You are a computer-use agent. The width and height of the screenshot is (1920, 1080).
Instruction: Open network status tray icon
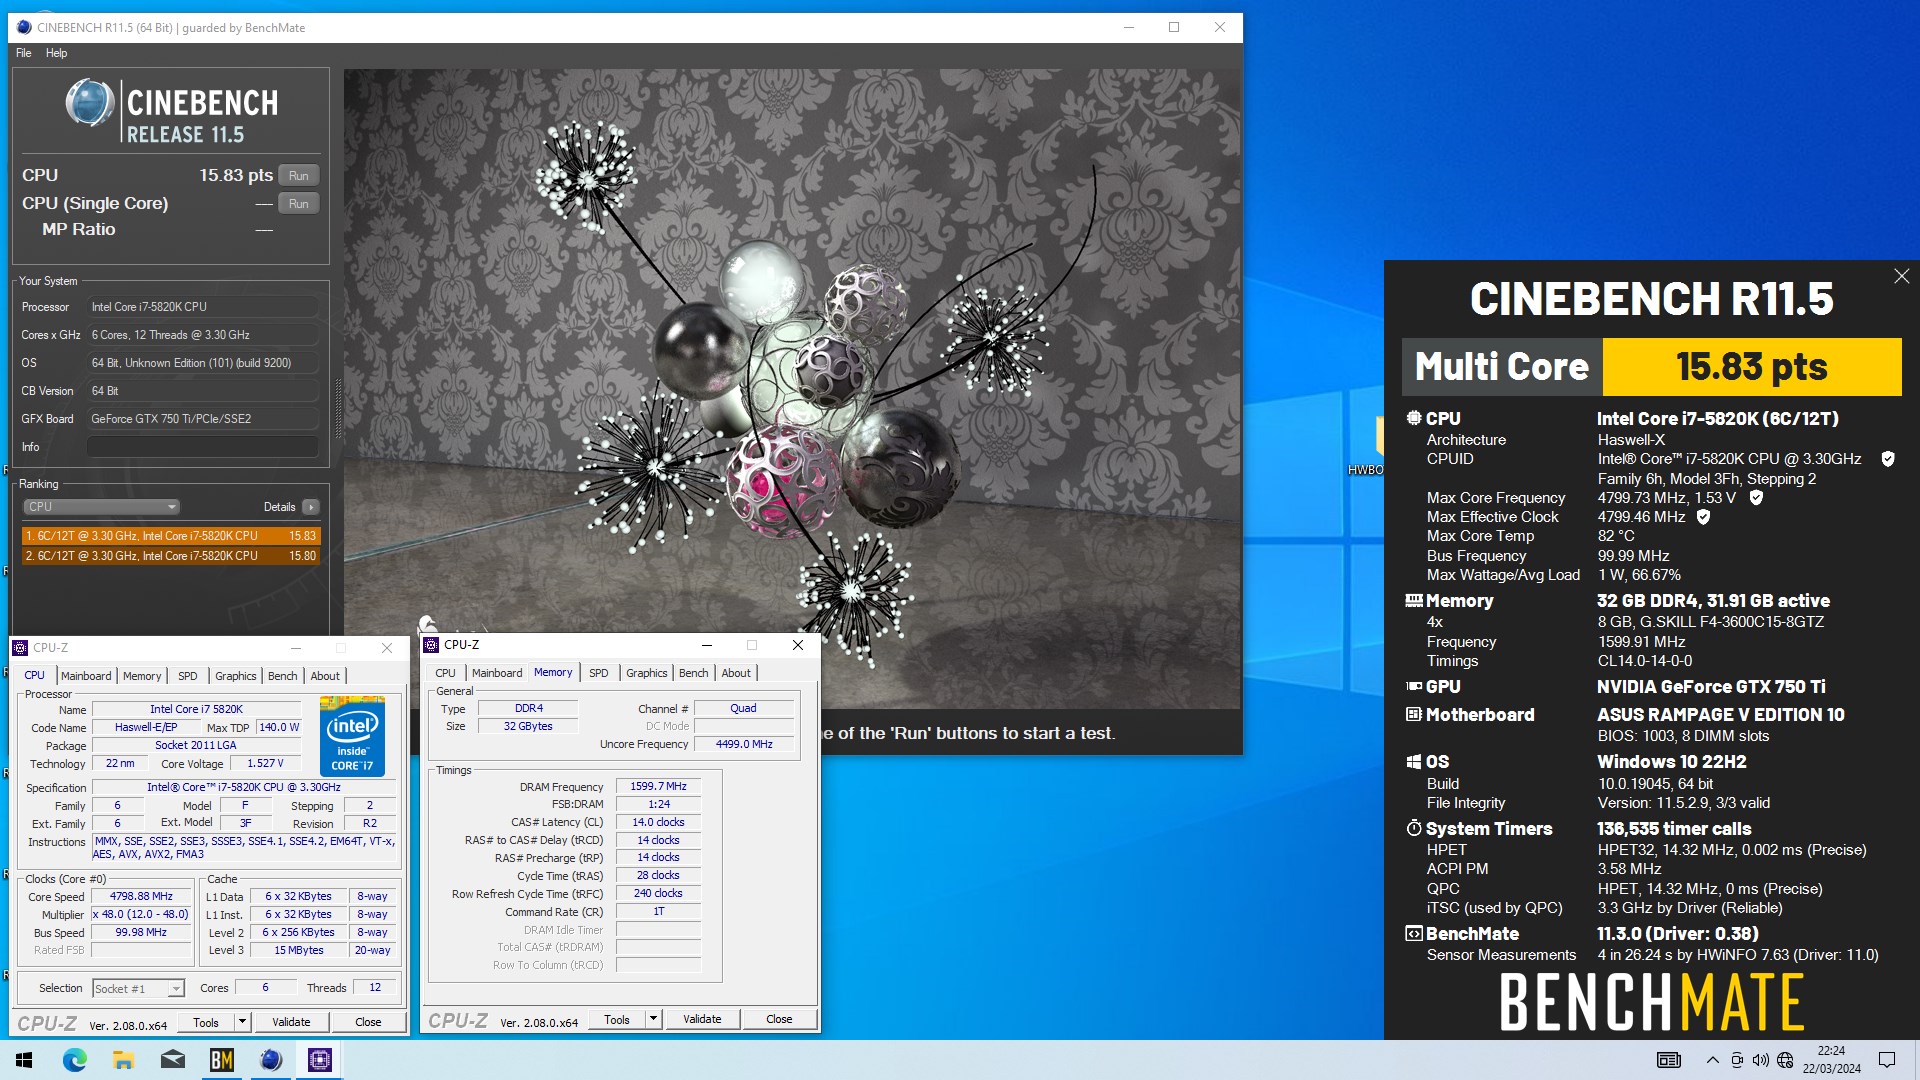[1737, 1060]
